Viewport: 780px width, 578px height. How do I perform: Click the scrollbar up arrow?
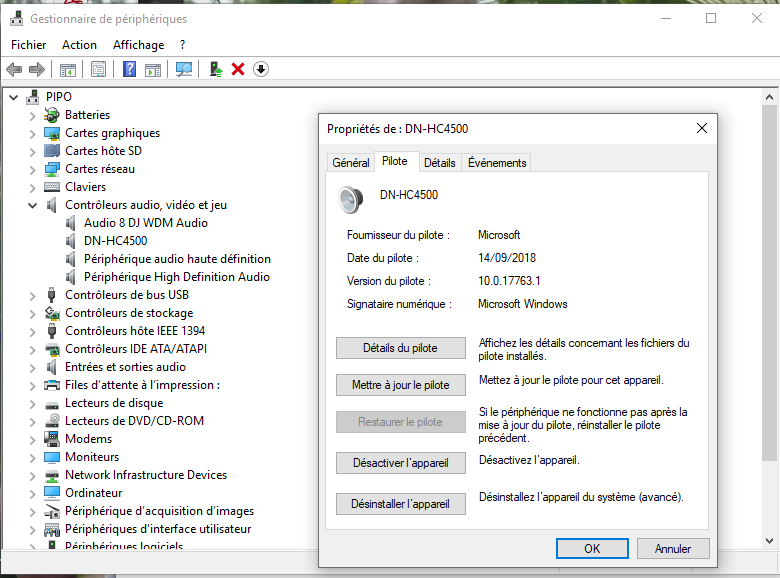click(x=769, y=97)
